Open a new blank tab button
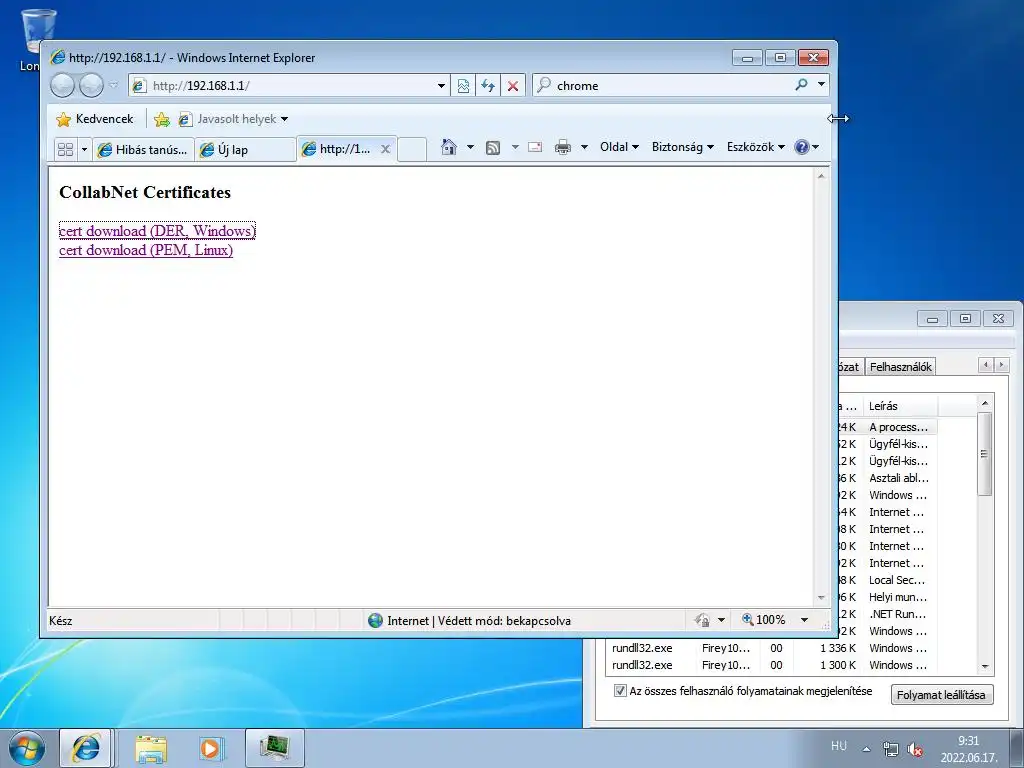This screenshot has height=768, width=1024. coord(411,149)
